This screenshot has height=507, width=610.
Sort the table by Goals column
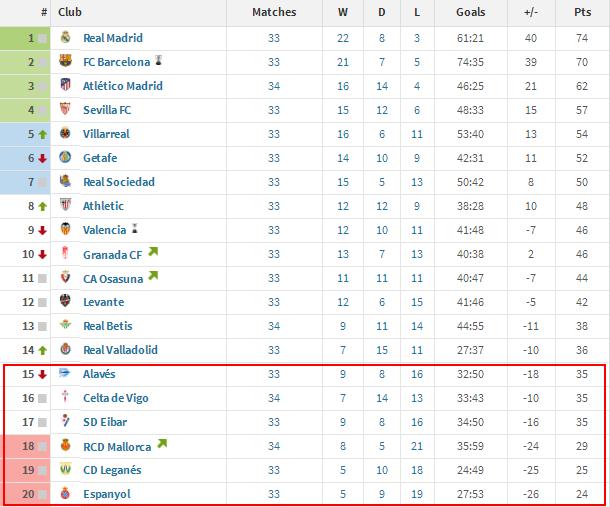pos(469,12)
